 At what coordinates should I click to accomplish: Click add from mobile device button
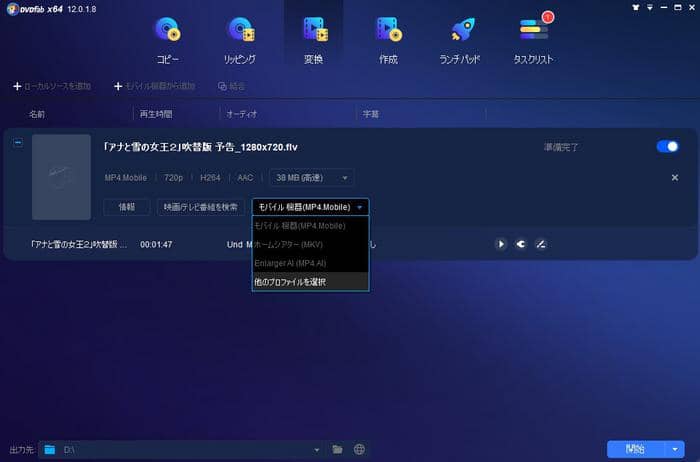[154, 86]
